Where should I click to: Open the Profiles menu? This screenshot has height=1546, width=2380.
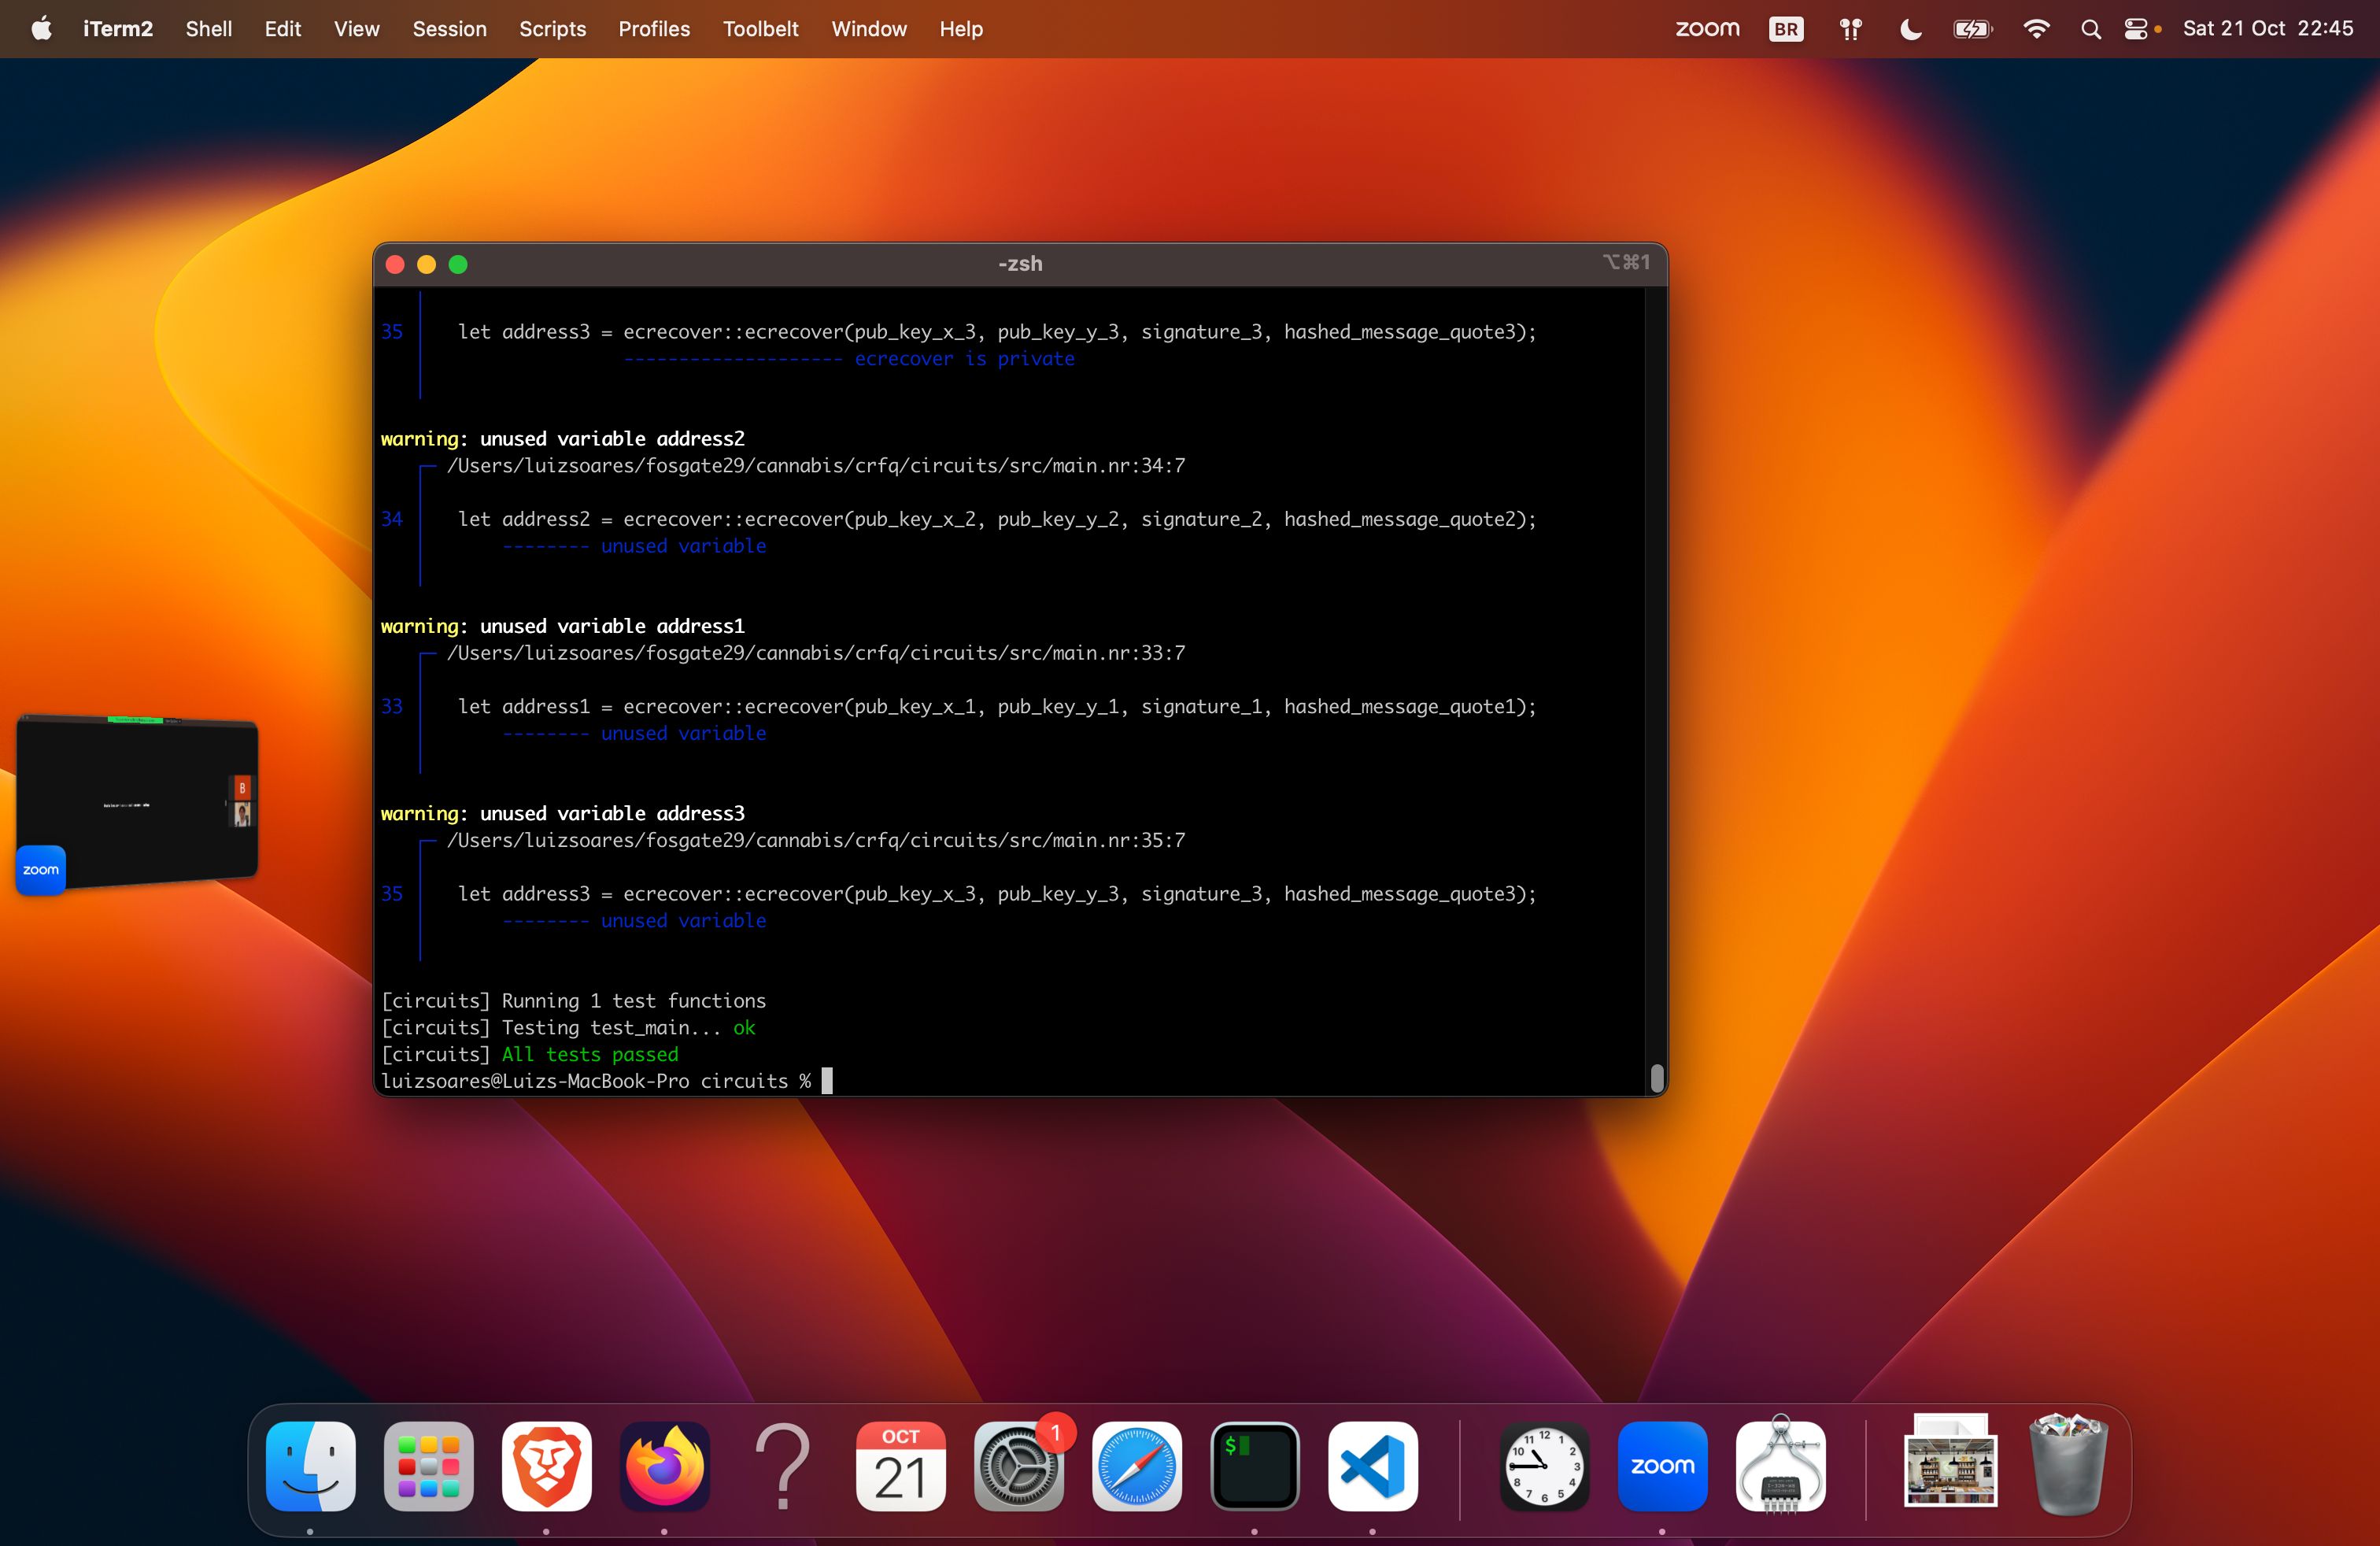(654, 28)
